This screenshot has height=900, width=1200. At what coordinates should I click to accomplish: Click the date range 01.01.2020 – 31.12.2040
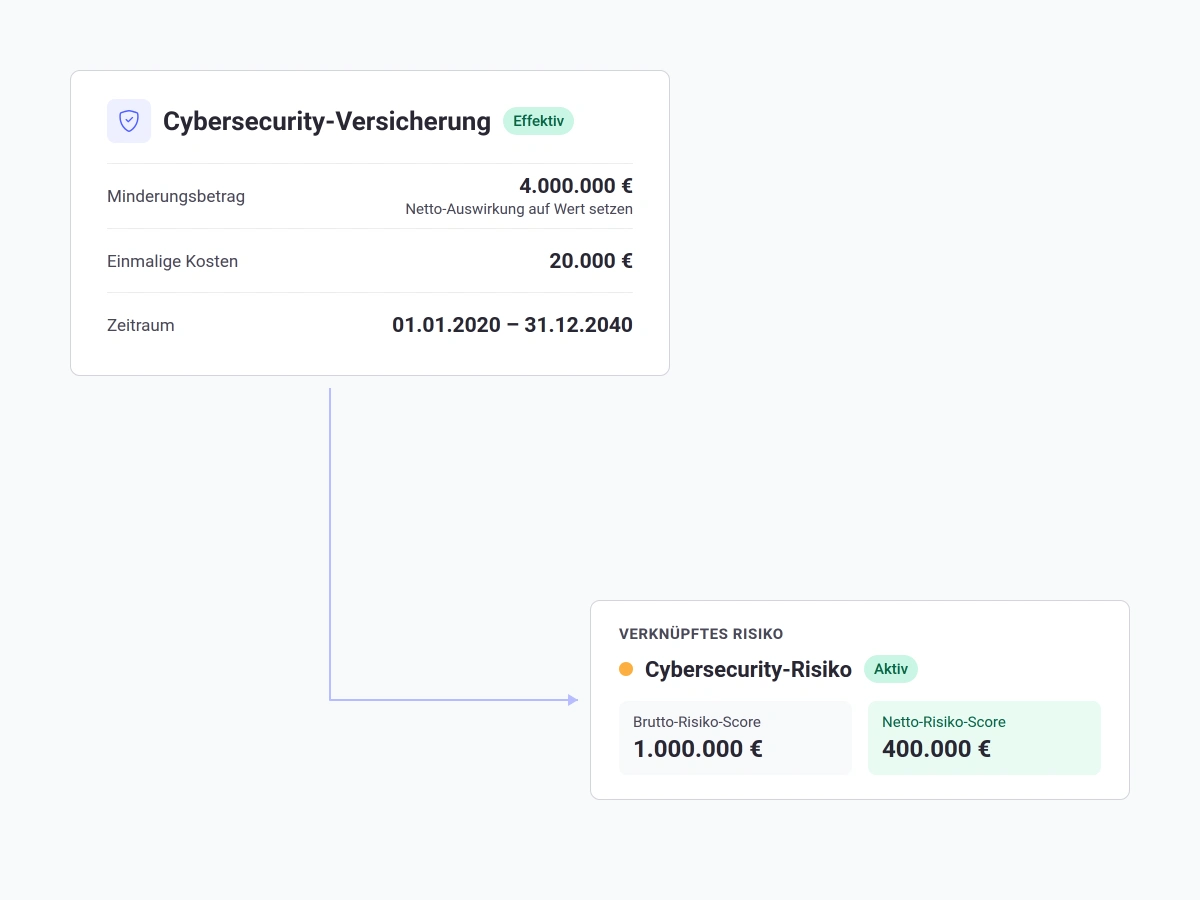512,325
